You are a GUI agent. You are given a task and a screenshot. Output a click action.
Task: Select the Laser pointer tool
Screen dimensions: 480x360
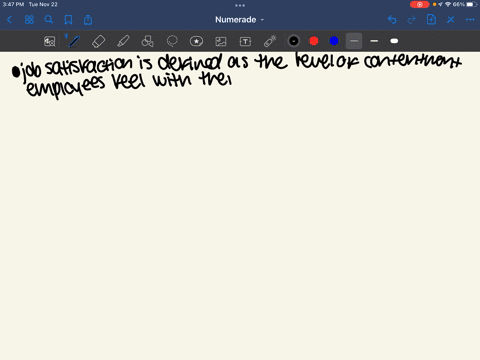coord(270,41)
